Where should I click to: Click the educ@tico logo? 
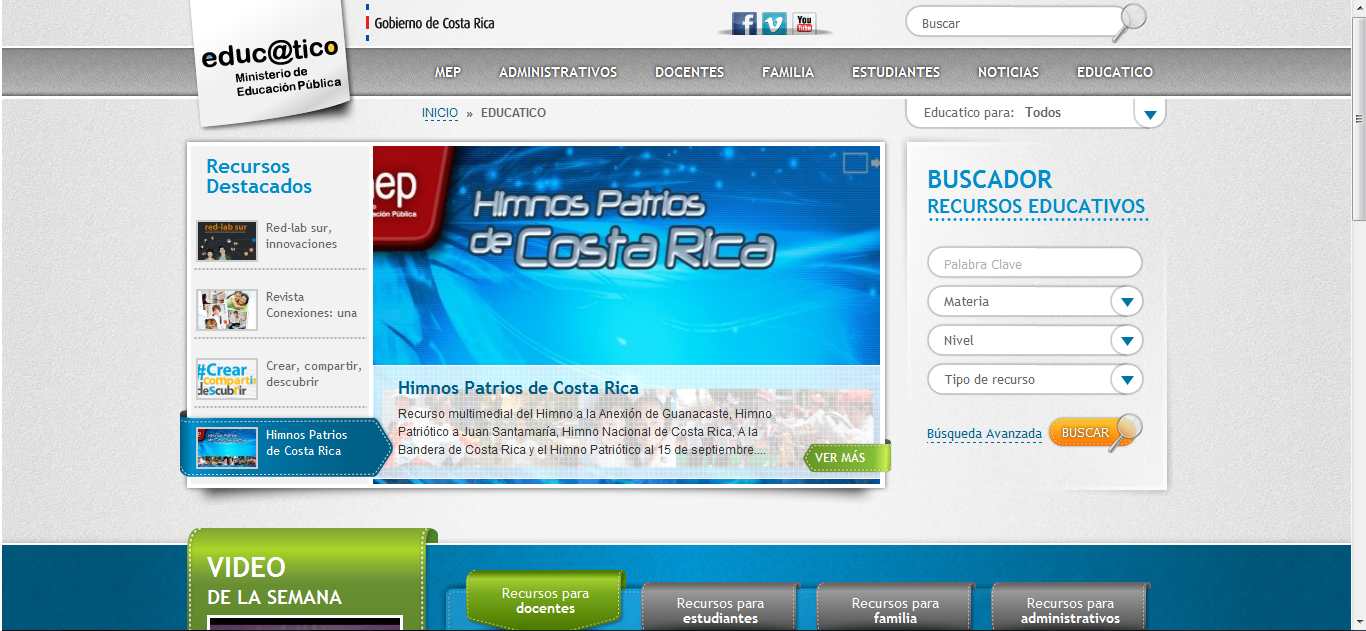[x=270, y=62]
